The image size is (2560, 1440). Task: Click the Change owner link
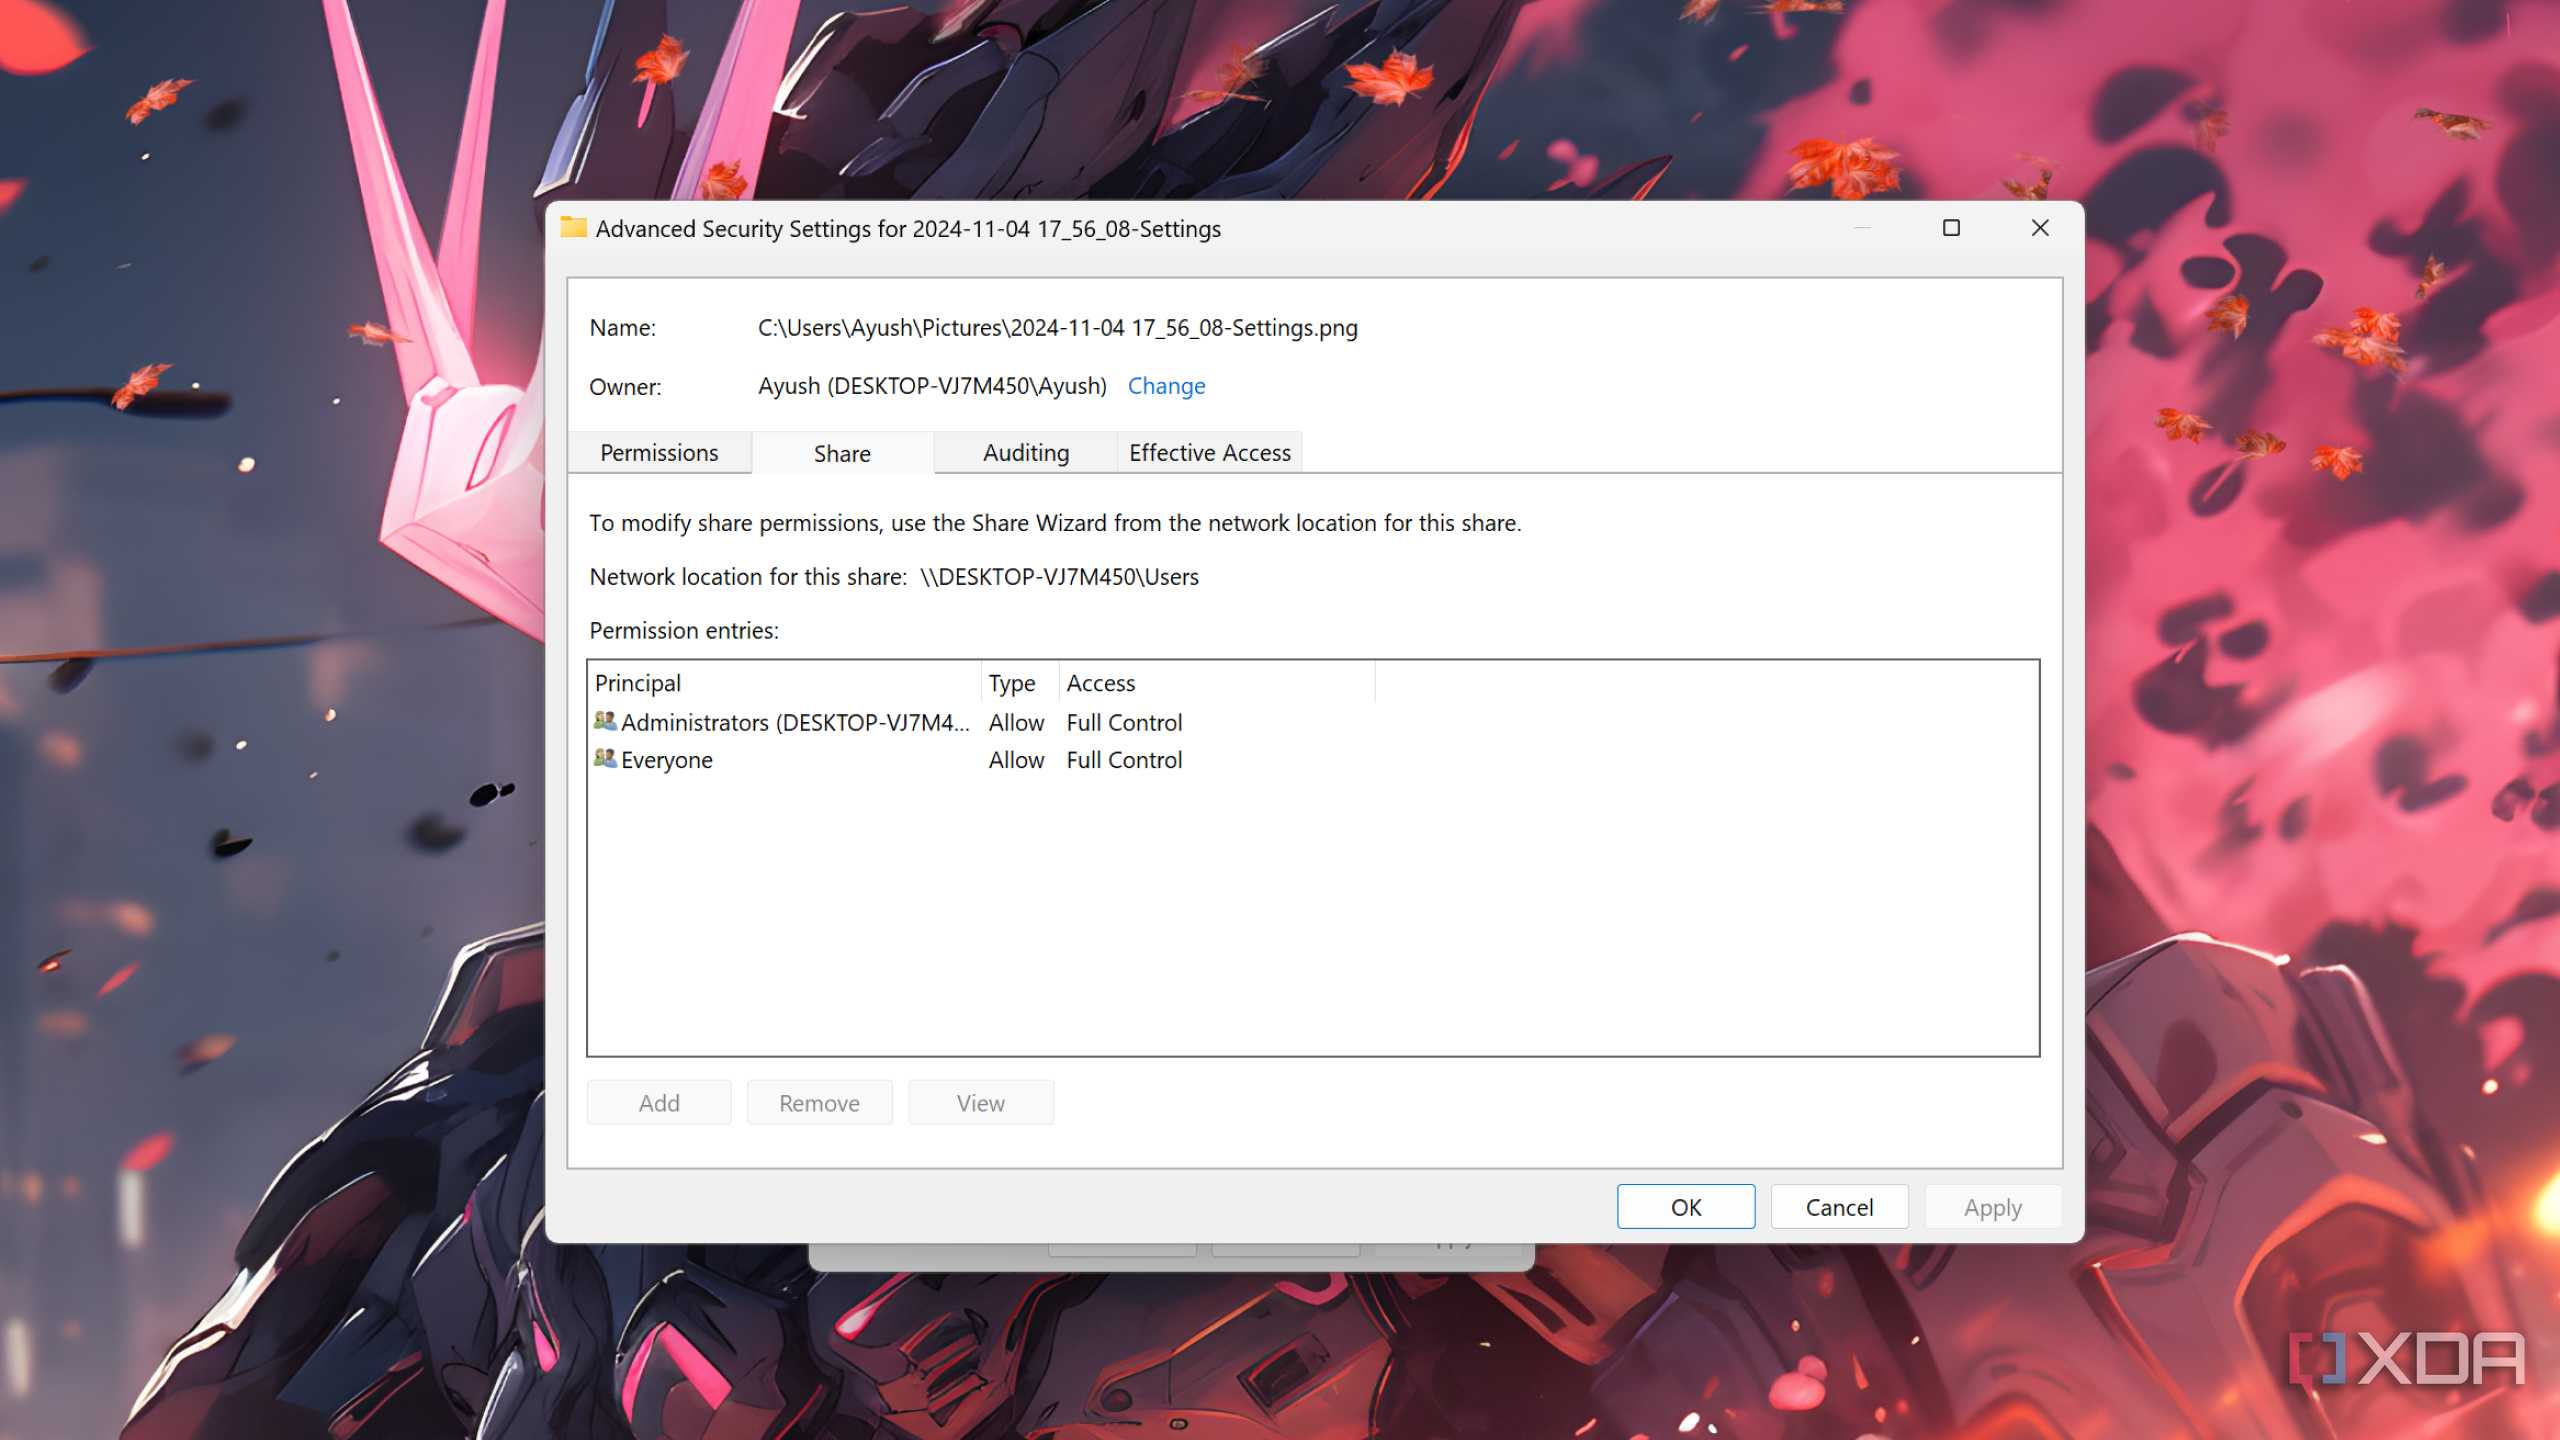[x=1166, y=386]
